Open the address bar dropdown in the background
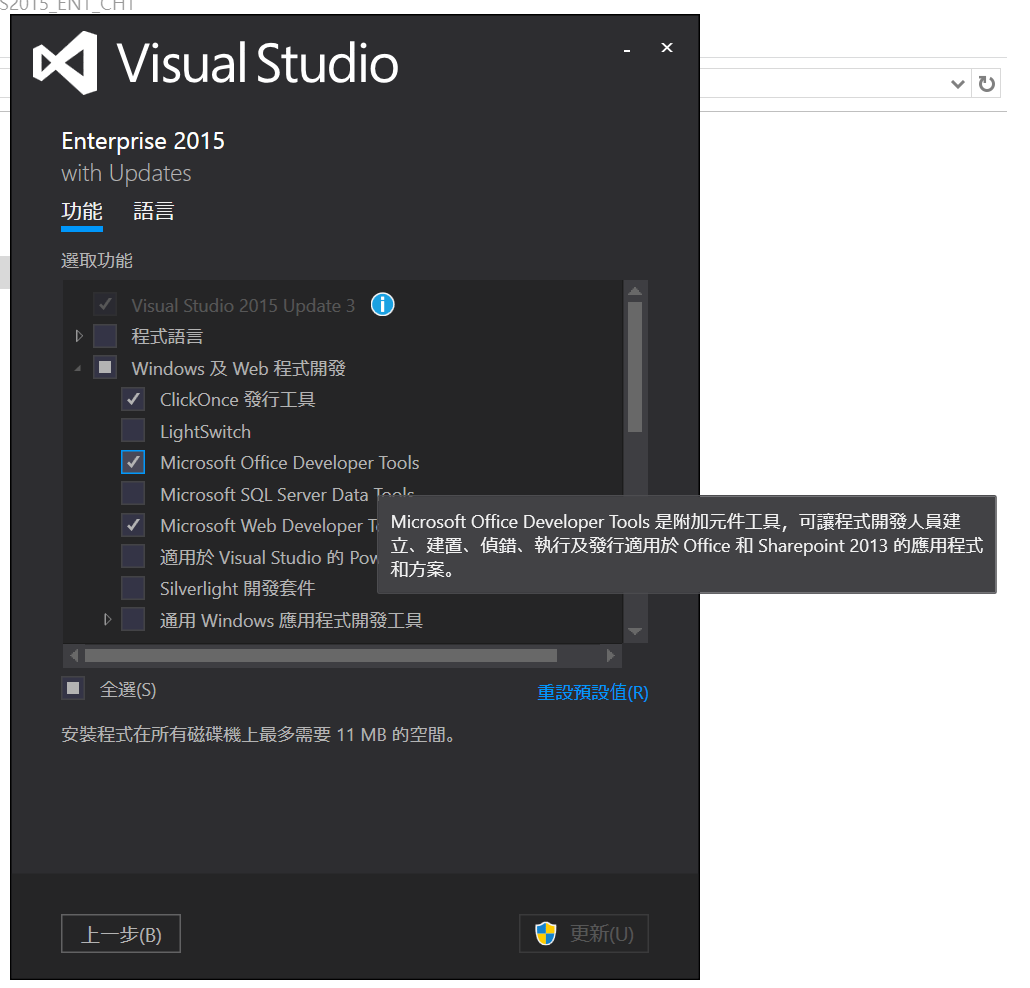The image size is (1030, 988). point(957,83)
